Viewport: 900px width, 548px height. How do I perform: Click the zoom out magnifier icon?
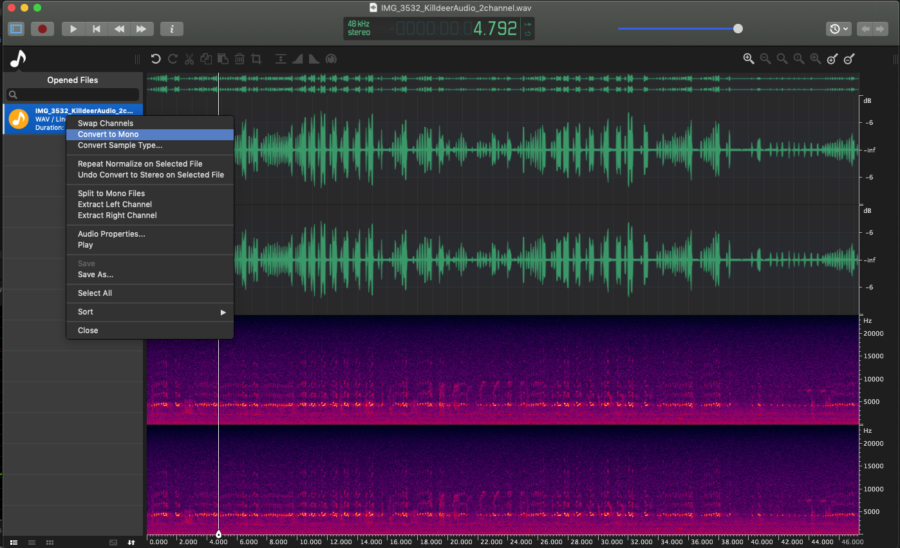tap(765, 59)
